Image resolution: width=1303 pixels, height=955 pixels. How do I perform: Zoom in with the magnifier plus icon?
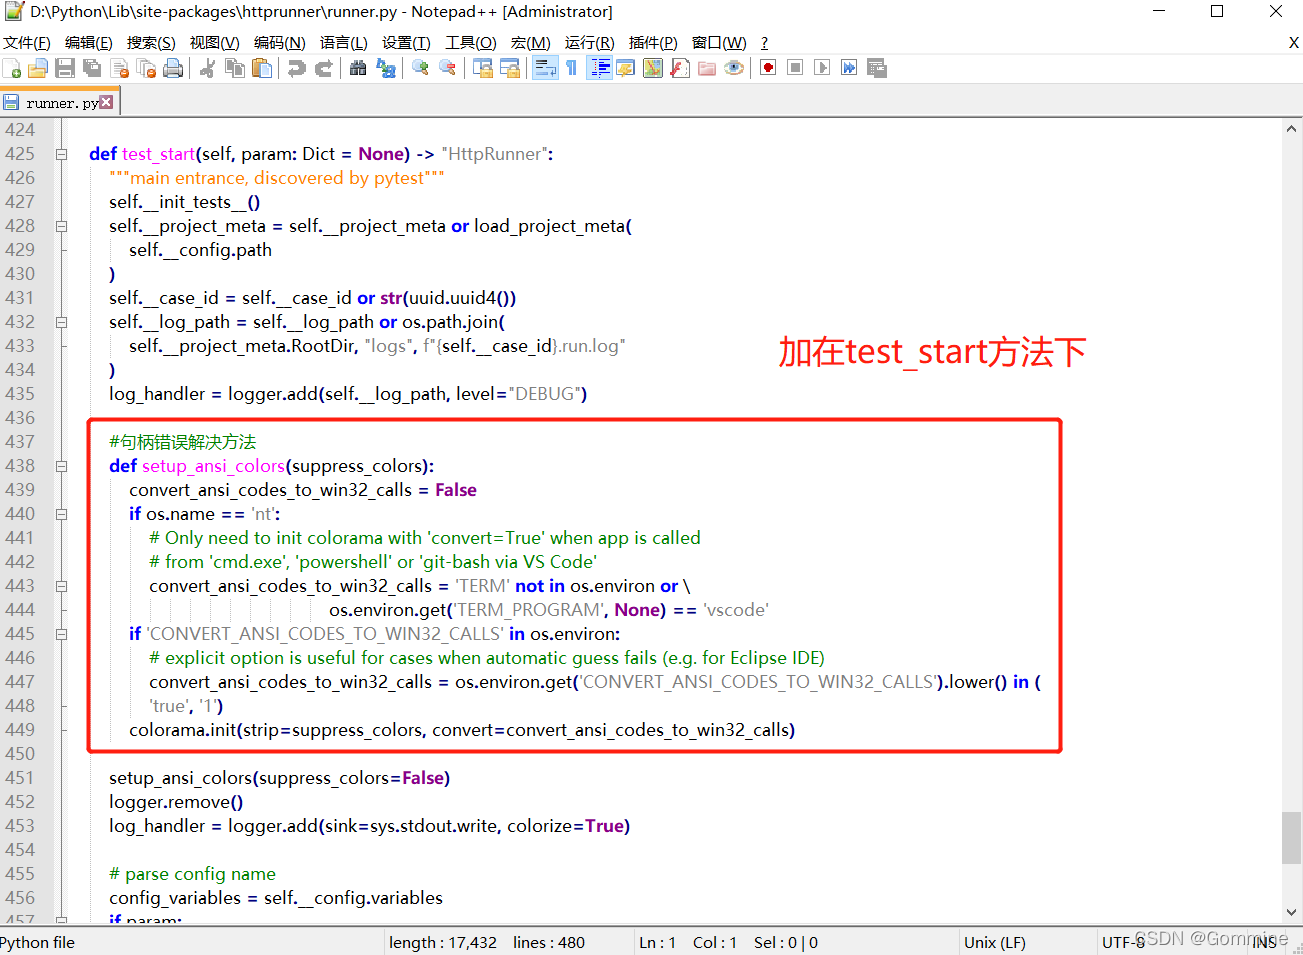pyautogui.click(x=421, y=68)
